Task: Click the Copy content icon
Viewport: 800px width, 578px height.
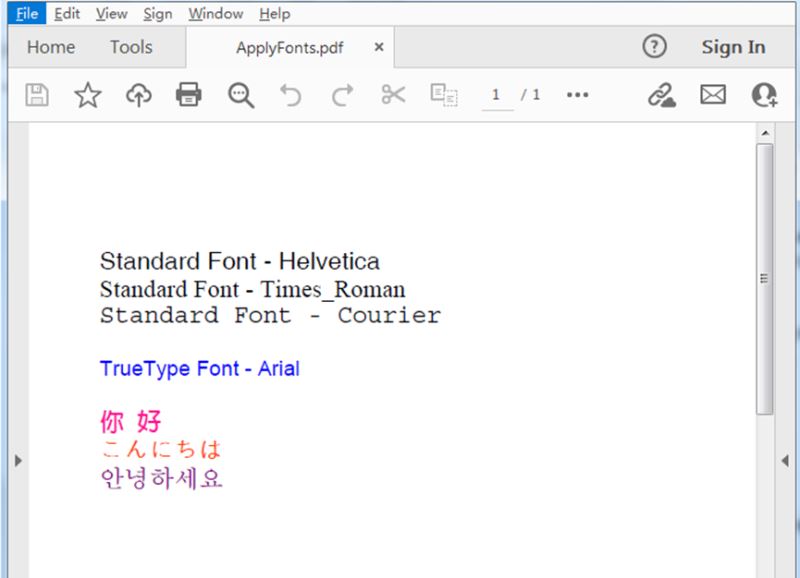Action: (x=444, y=95)
